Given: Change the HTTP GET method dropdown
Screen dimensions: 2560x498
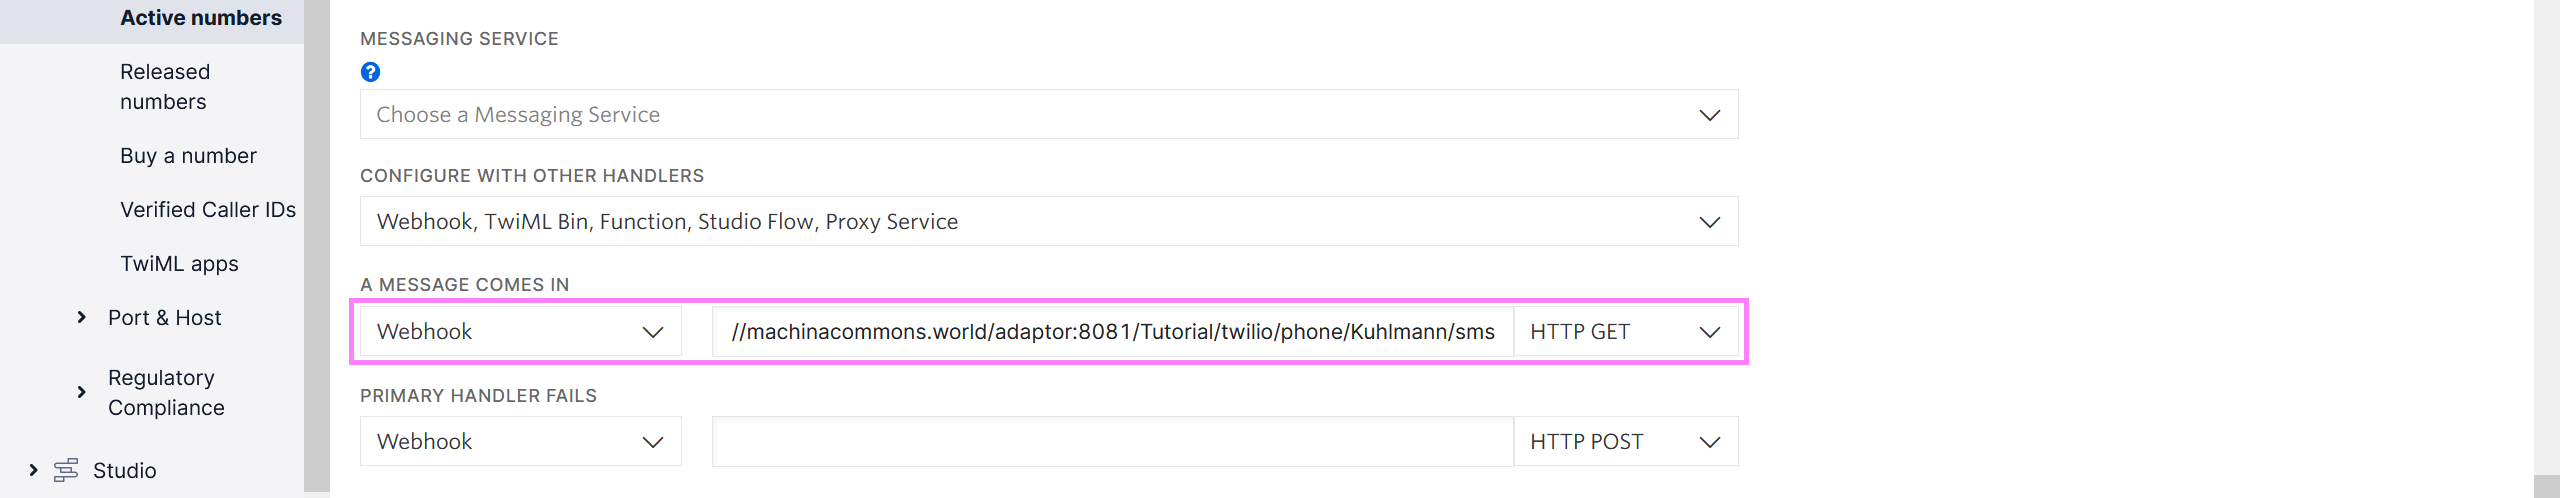Looking at the screenshot, I should [1626, 331].
